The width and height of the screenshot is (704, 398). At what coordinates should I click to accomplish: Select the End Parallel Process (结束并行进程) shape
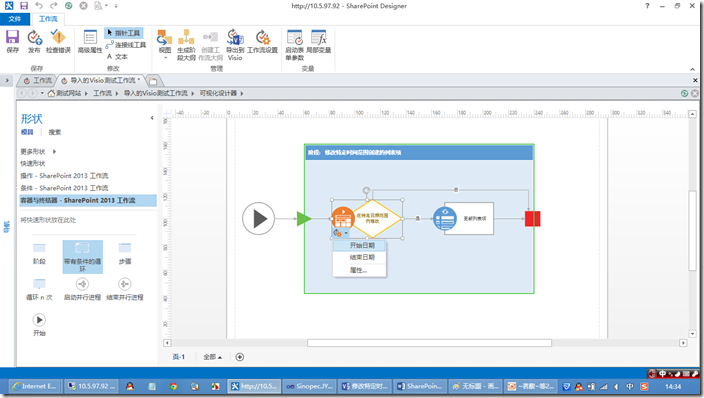click(125, 289)
